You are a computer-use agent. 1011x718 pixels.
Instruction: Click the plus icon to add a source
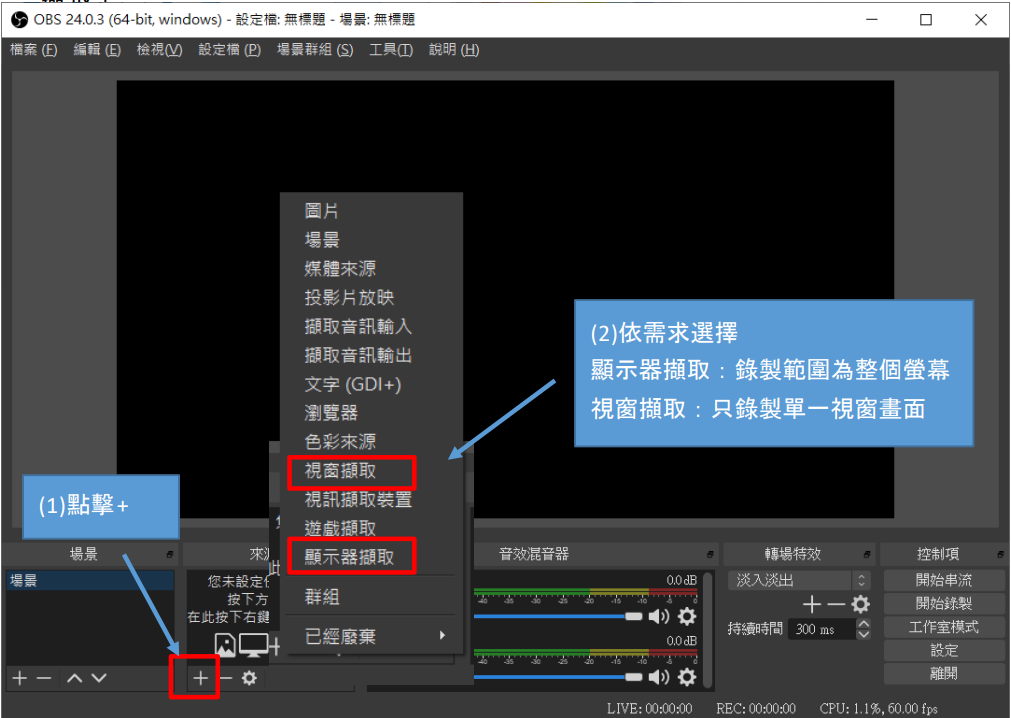(x=201, y=678)
